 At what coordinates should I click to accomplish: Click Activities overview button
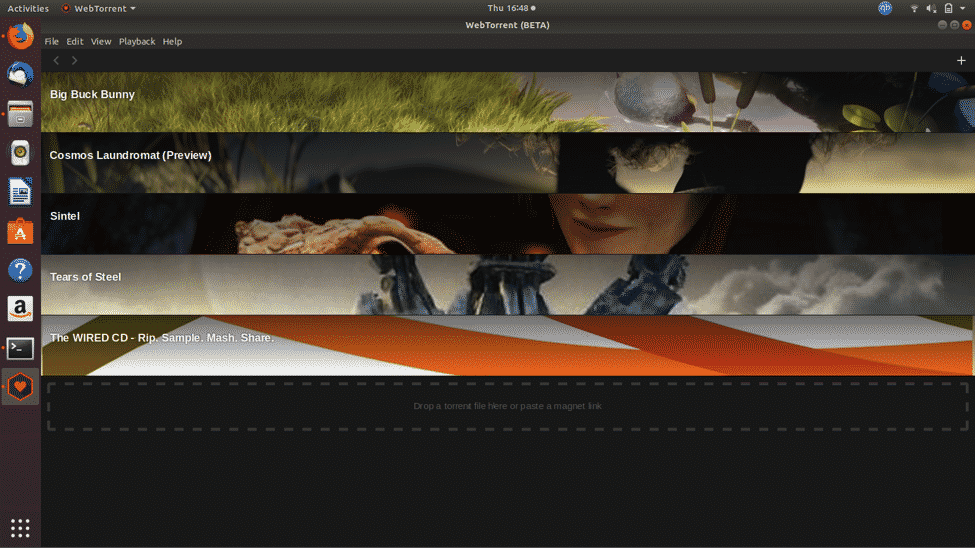pyautogui.click(x=28, y=8)
